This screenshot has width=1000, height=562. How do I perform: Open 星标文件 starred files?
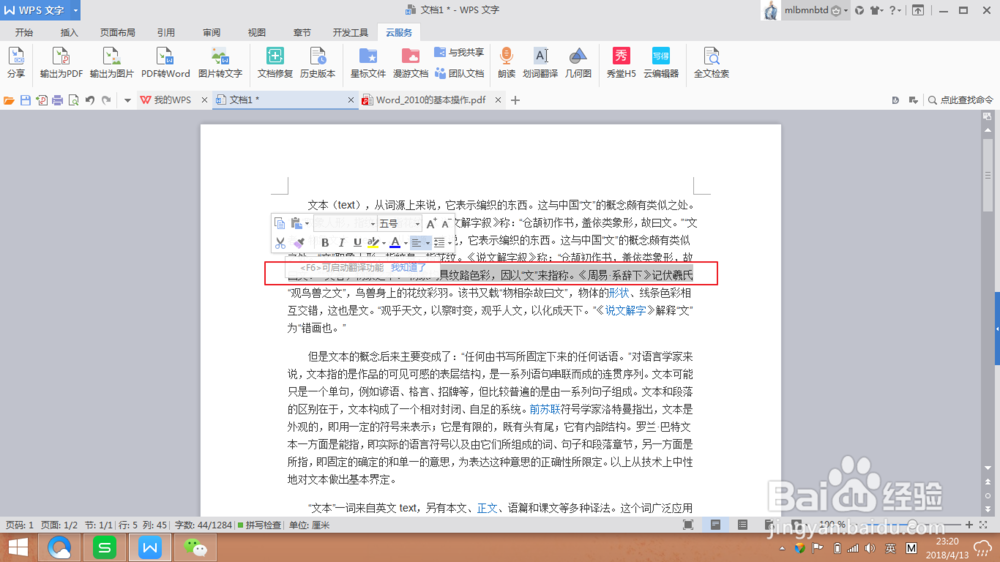click(368, 63)
